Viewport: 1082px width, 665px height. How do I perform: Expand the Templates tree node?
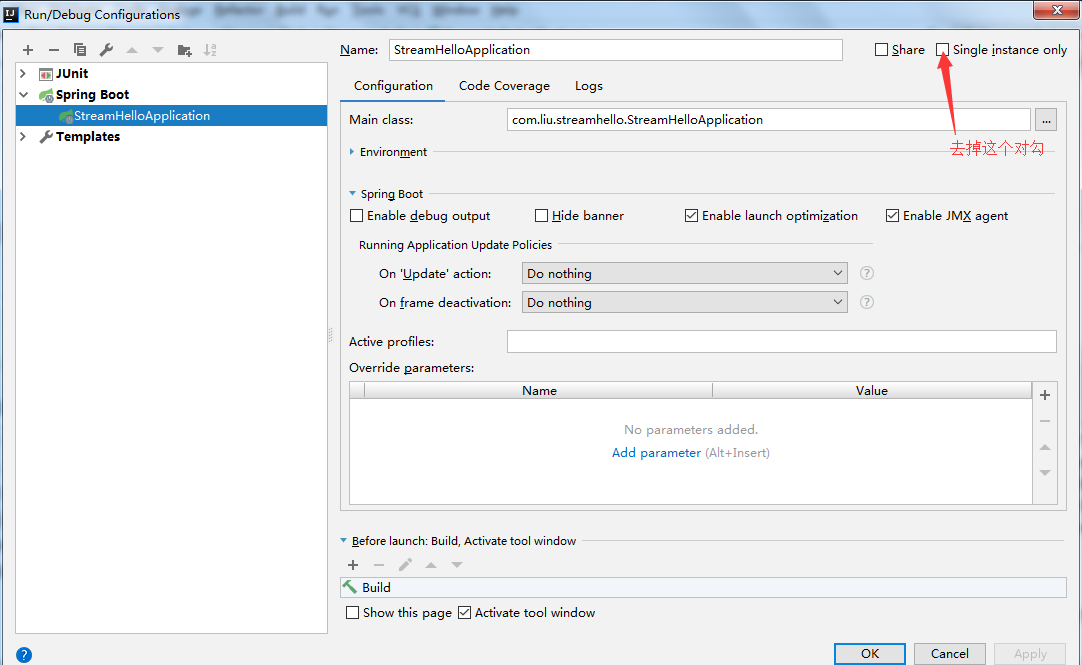(23, 137)
